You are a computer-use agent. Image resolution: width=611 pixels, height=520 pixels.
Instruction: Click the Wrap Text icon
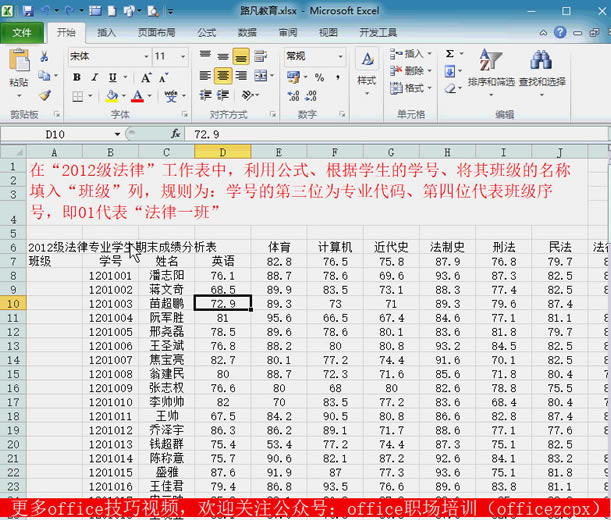point(260,57)
